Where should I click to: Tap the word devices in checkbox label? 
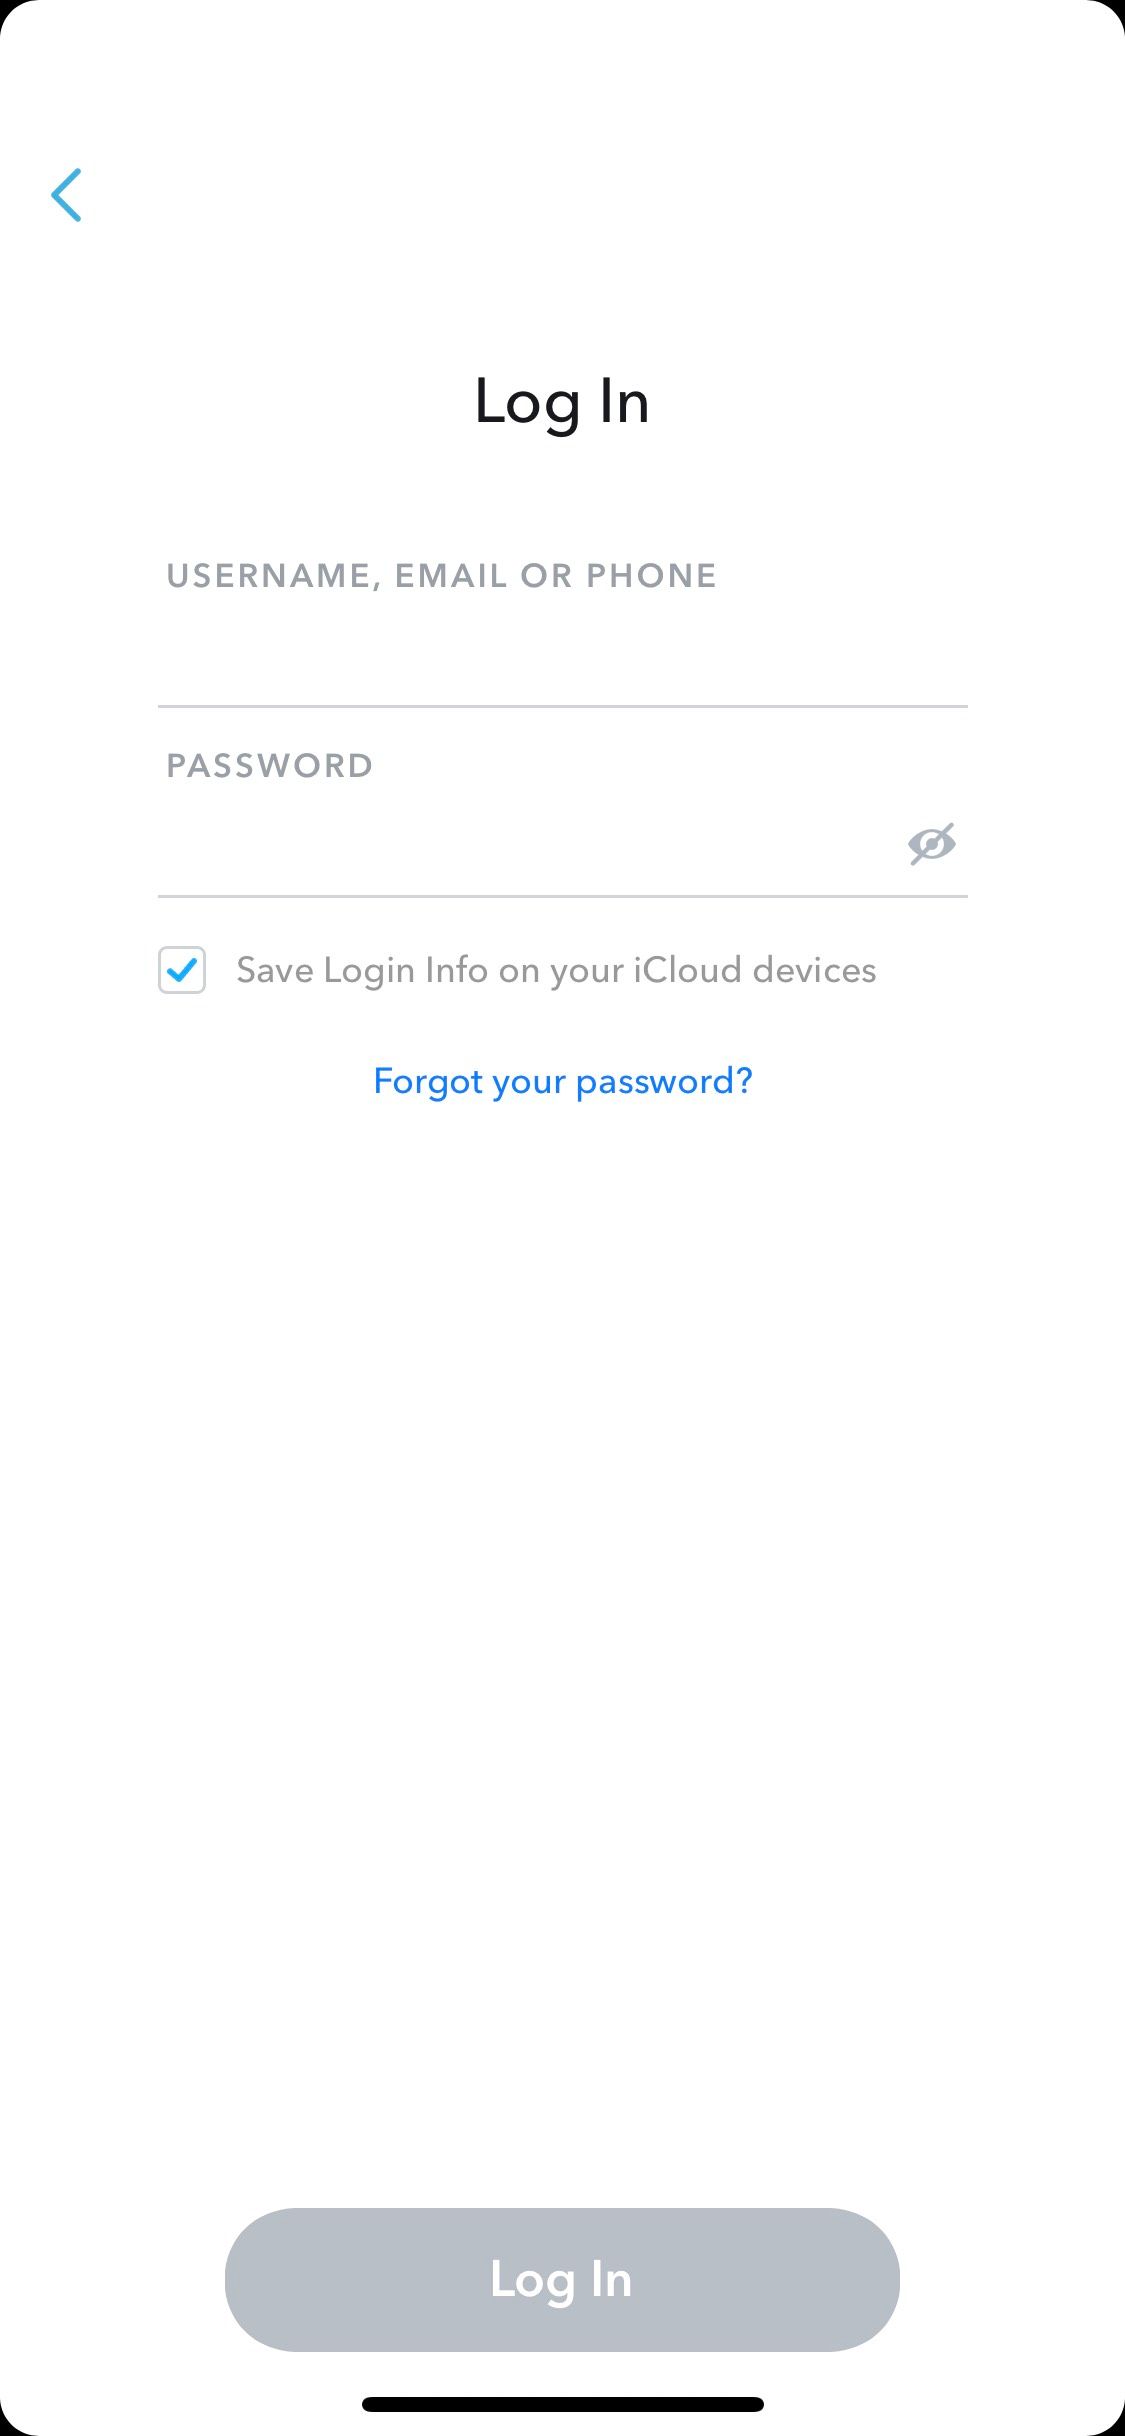tap(814, 970)
